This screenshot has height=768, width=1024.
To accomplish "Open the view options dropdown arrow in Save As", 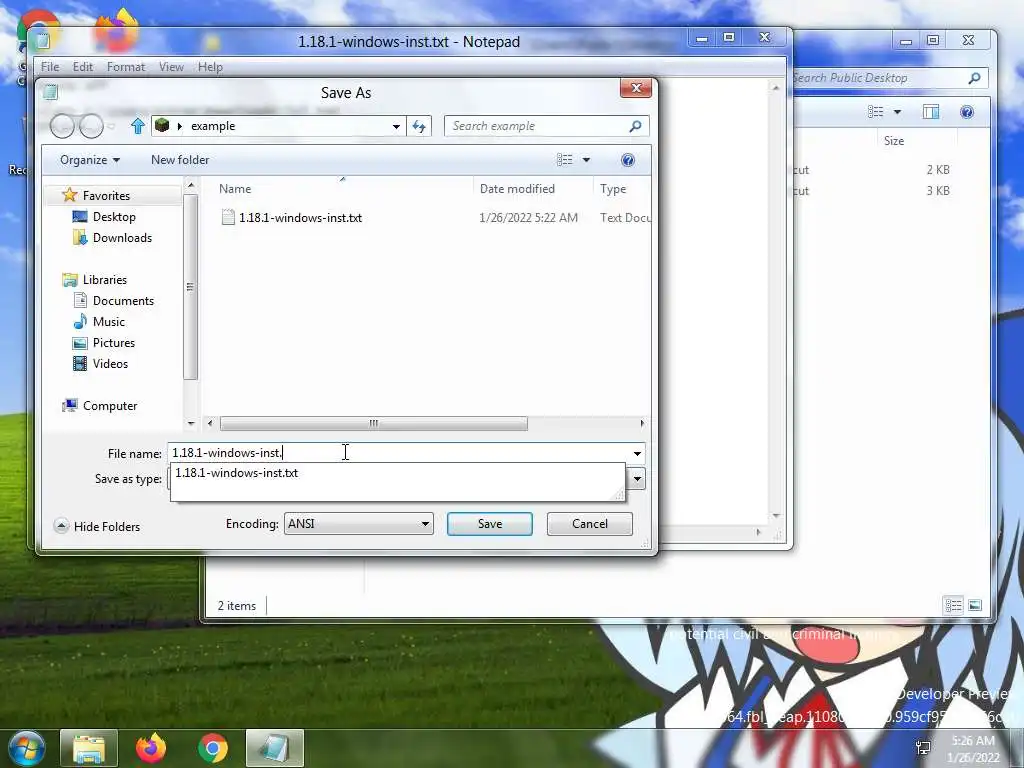I will [x=586, y=160].
